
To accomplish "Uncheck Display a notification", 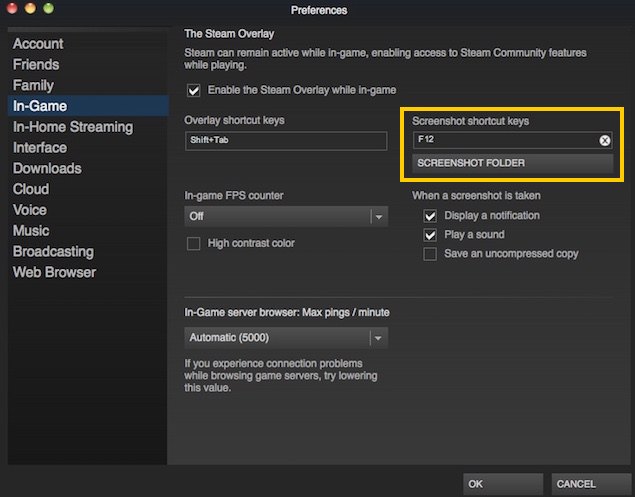I will pyautogui.click(x=430, y=216).
